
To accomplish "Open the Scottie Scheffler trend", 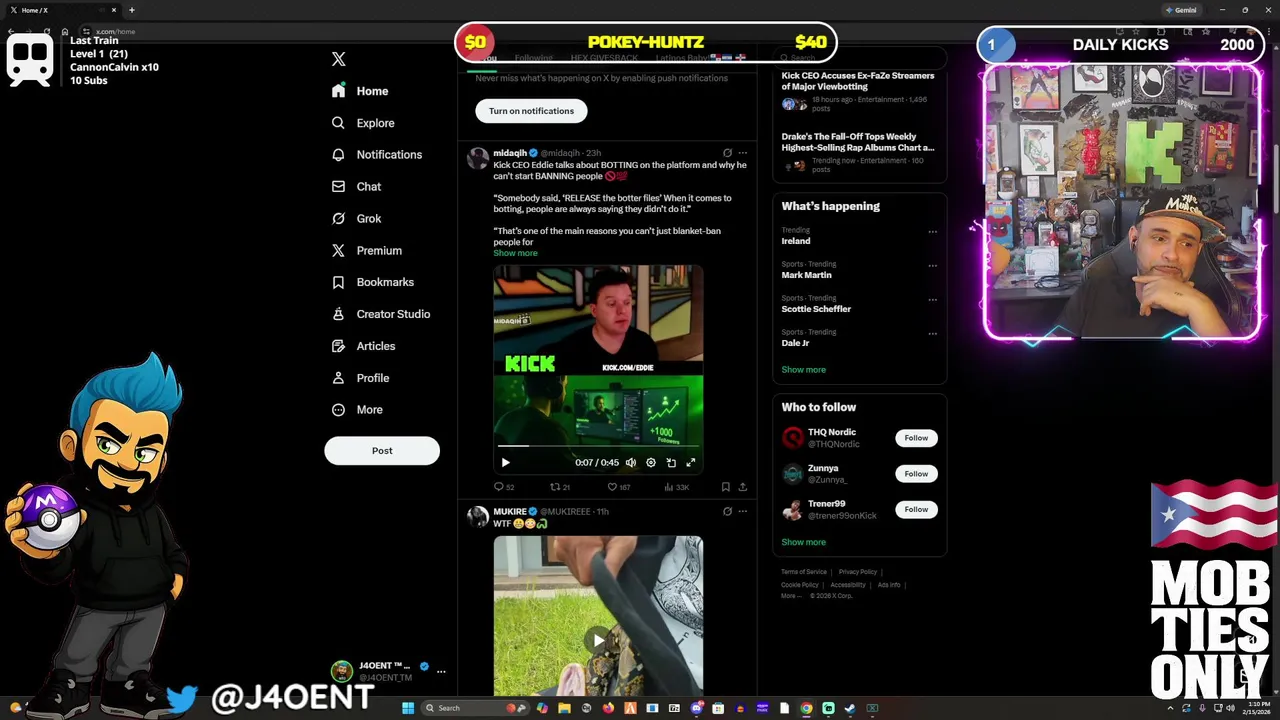I will [x=816, y=309].
